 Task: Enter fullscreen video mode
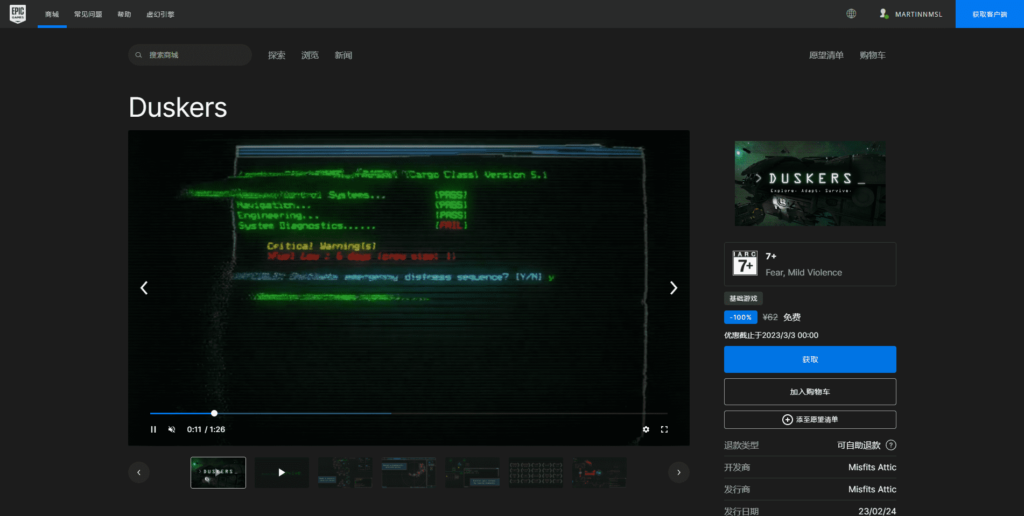click(664, 429)
